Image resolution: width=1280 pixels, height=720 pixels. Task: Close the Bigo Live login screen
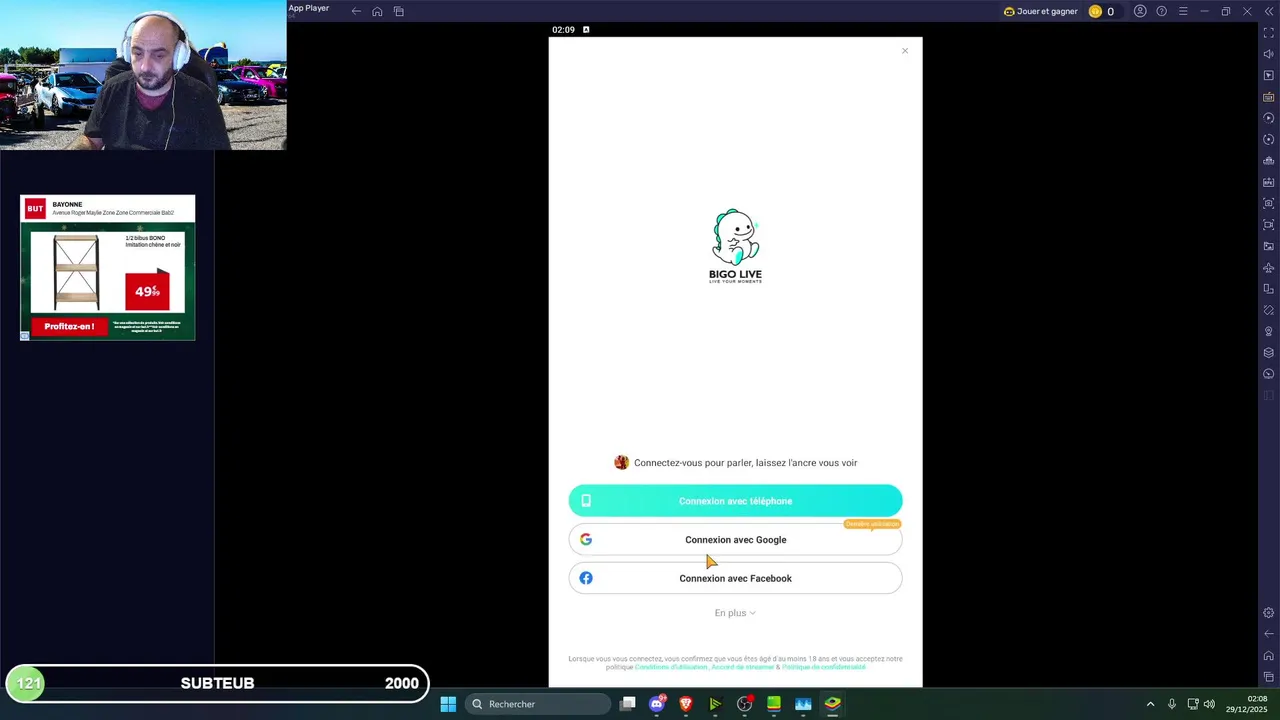pos(905,51)
